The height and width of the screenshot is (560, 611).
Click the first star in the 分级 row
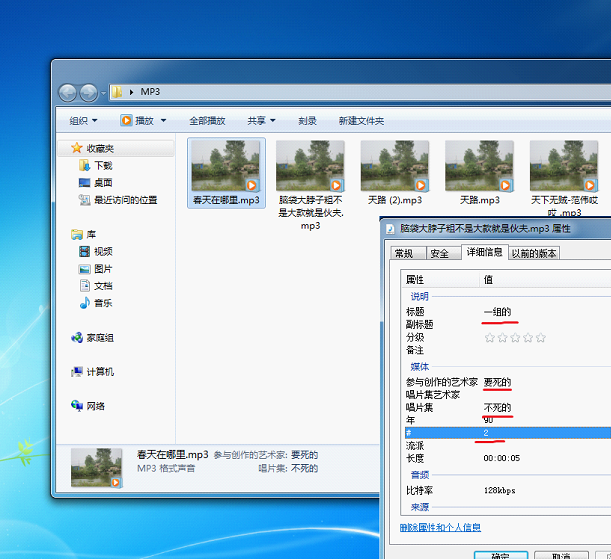point(490,337)
